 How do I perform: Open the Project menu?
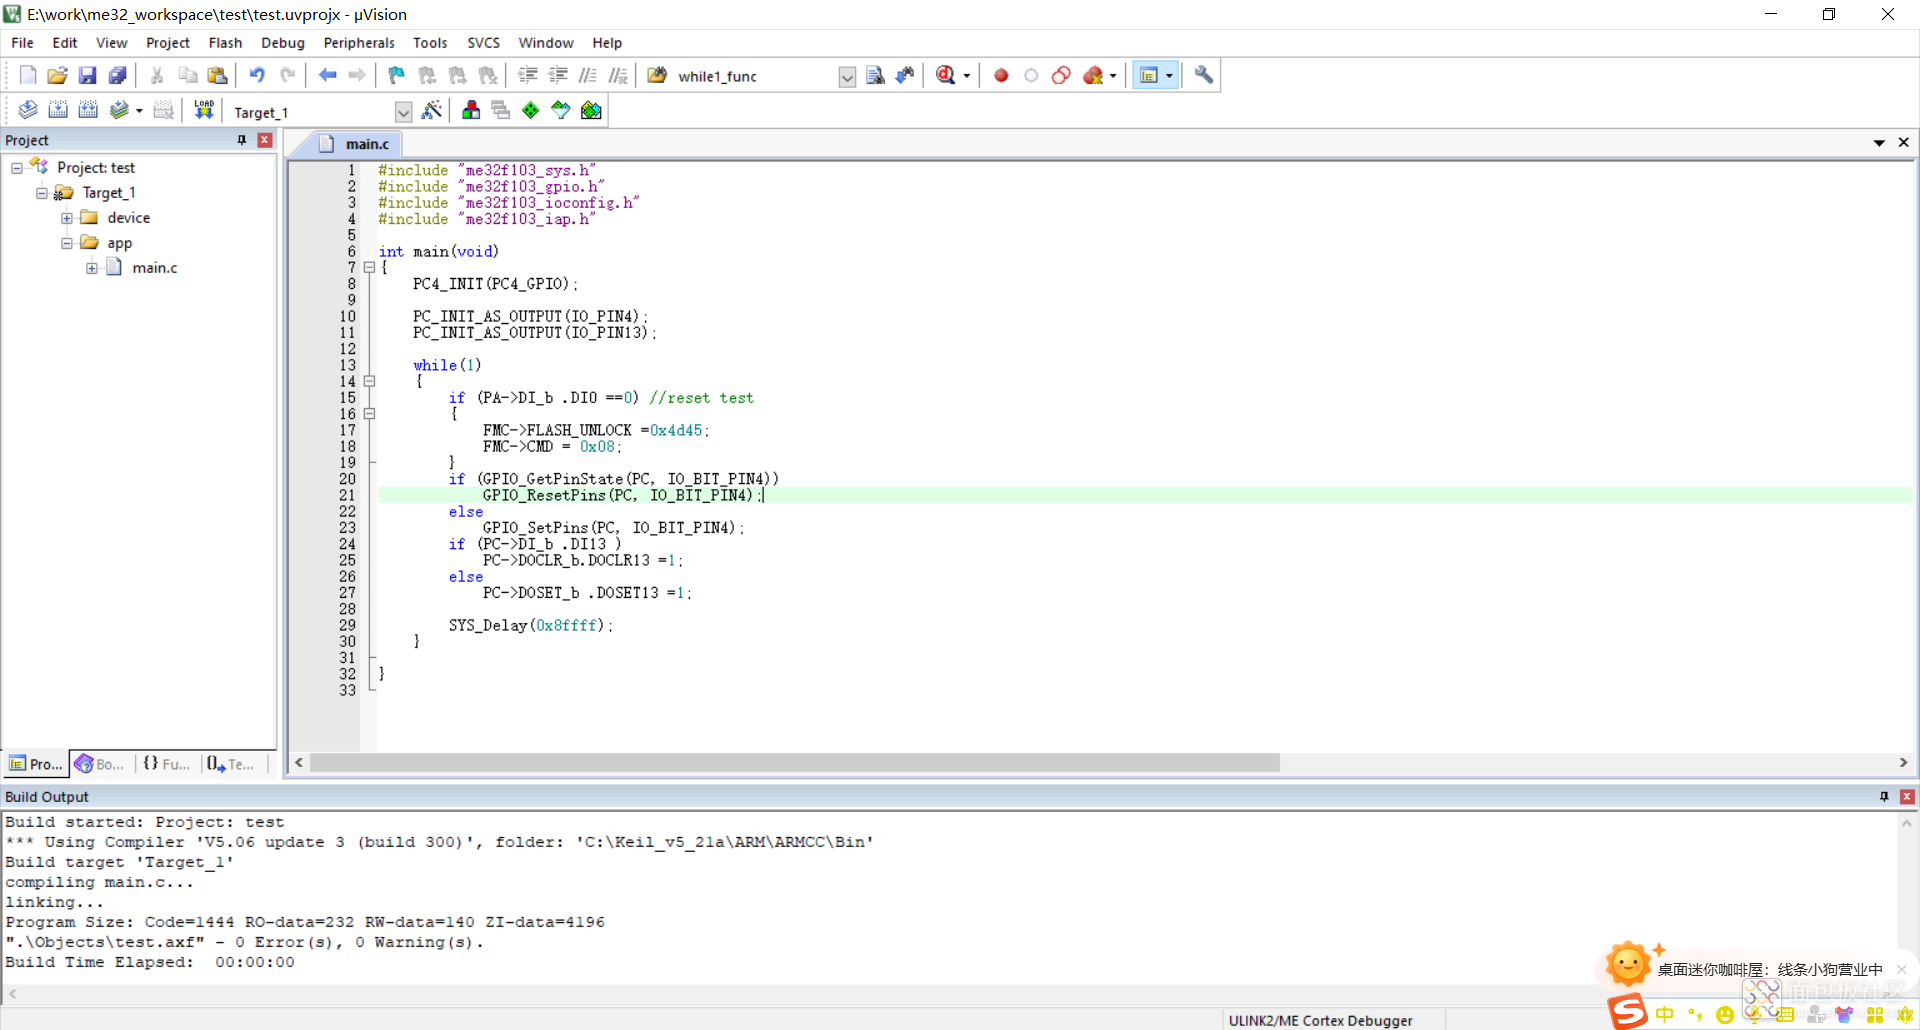pyautogui.click(x=167, y=43)
